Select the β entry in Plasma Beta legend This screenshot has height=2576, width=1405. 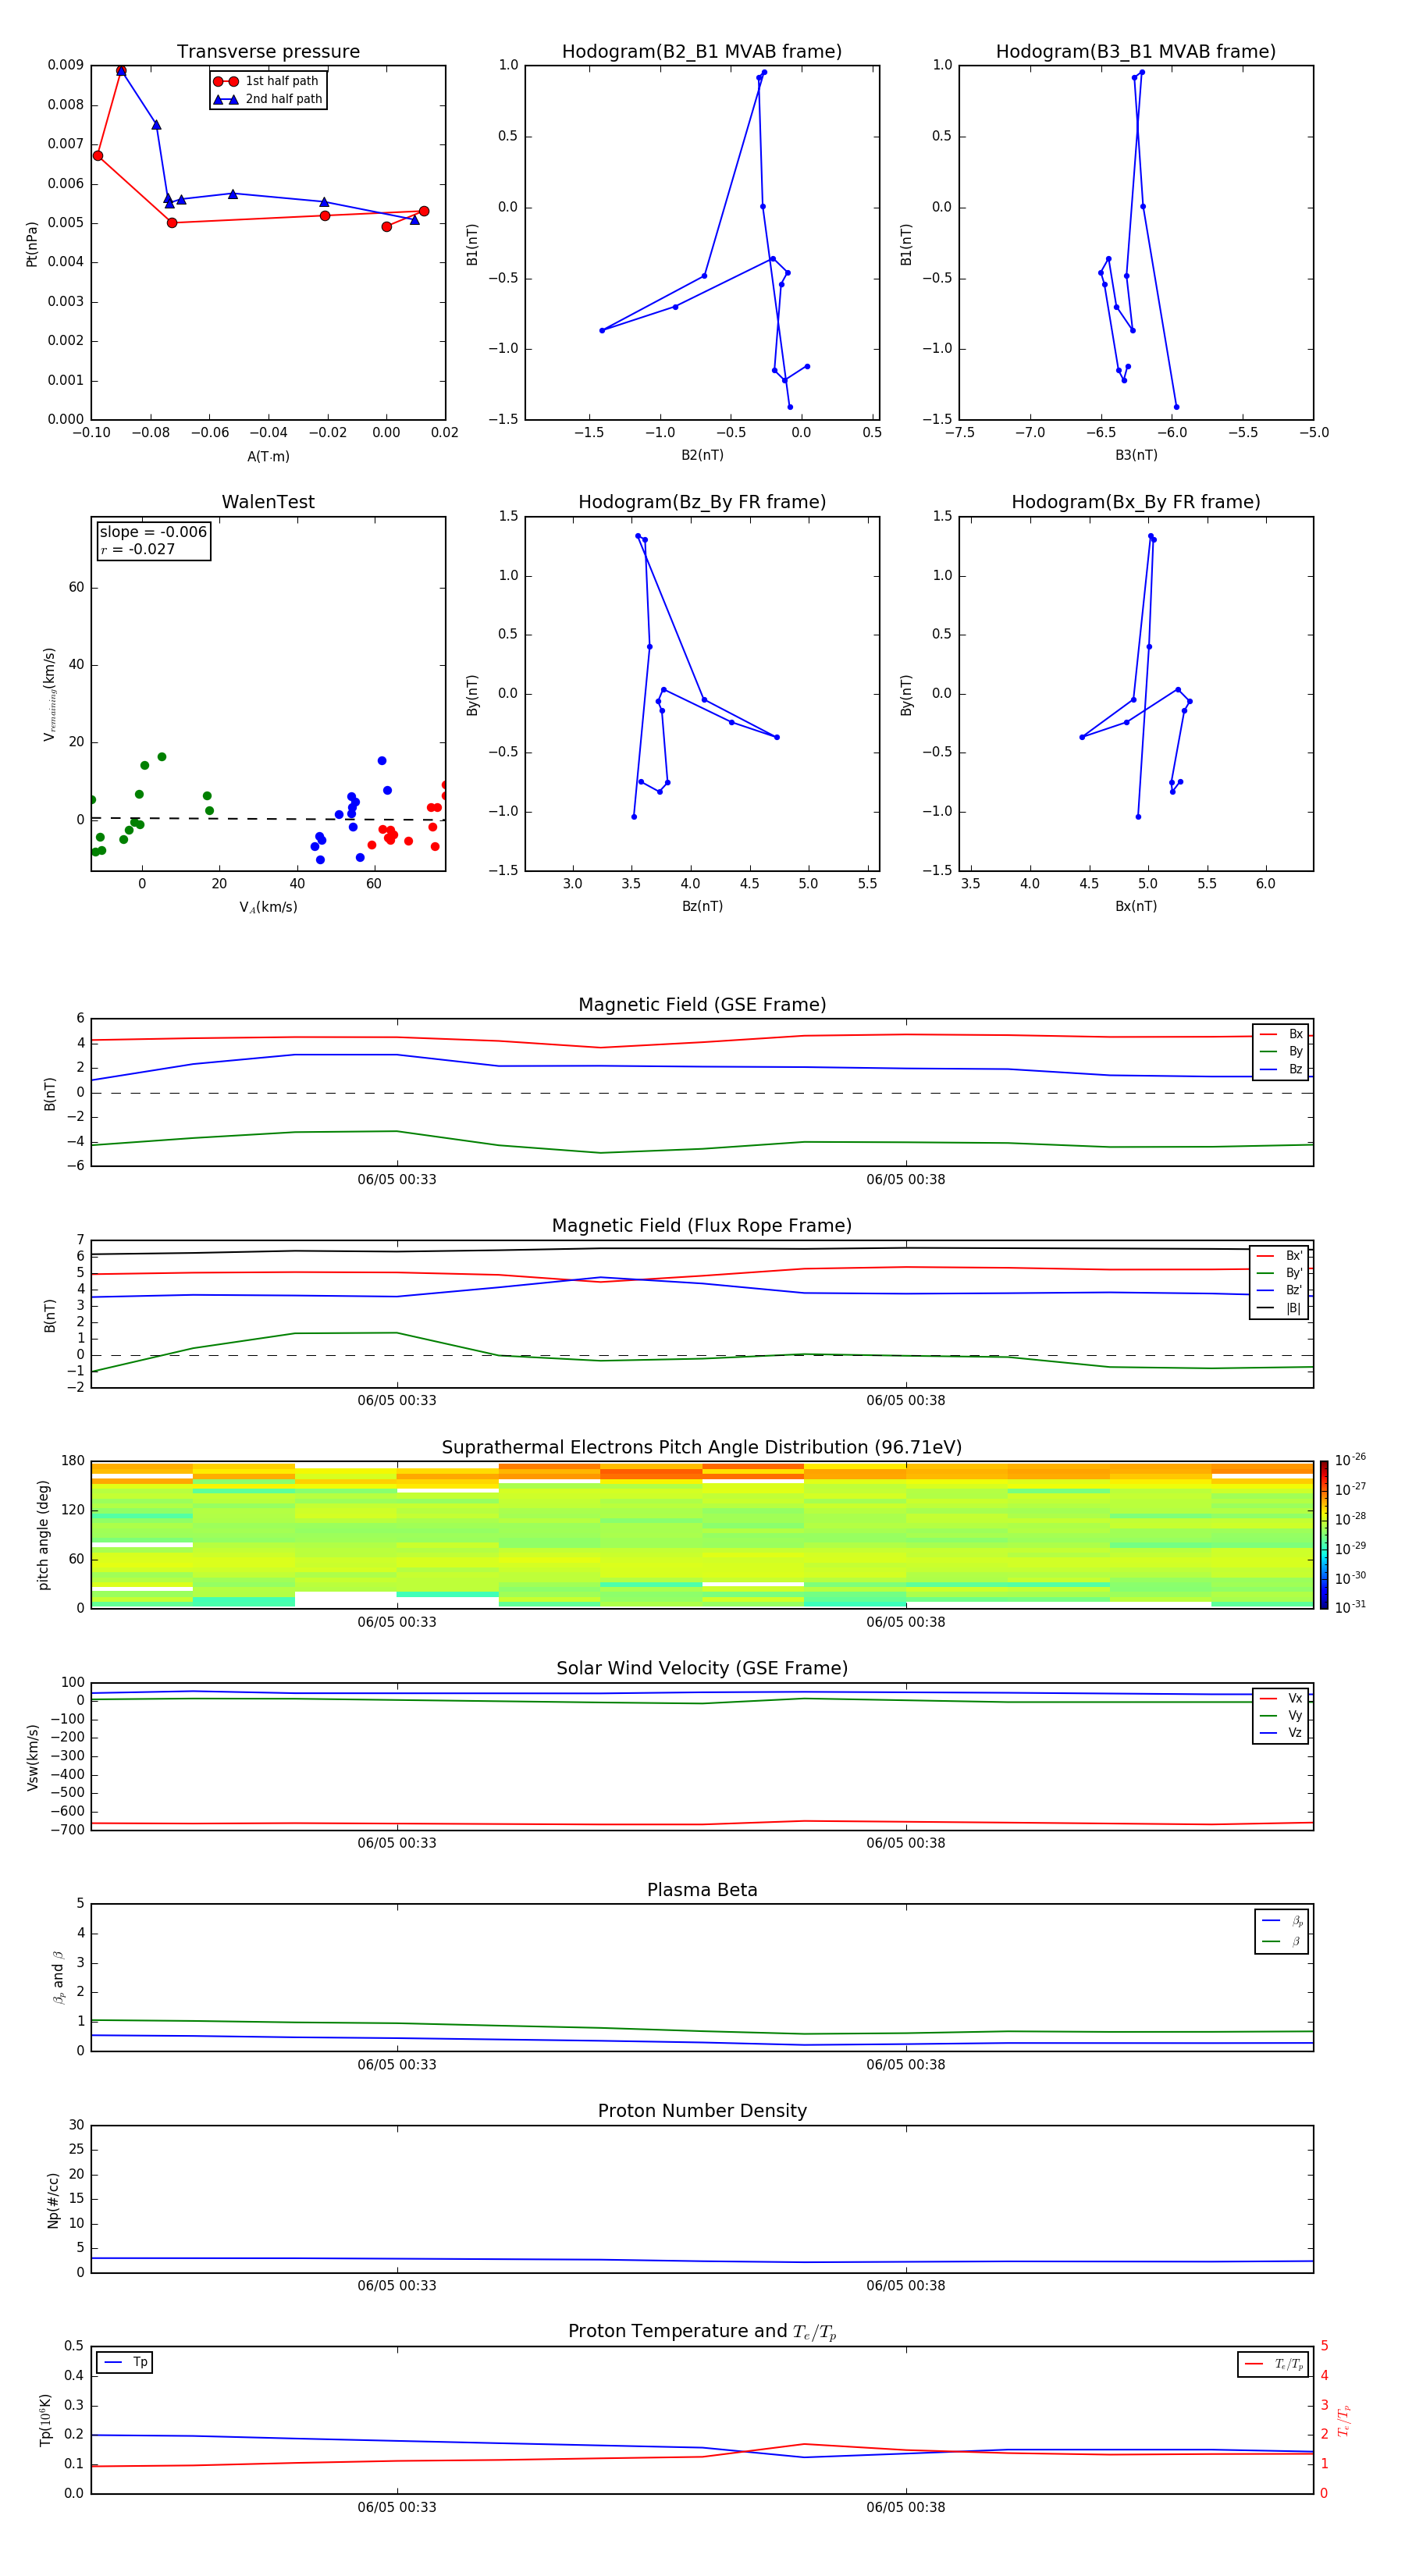tap(1282, 1941)
